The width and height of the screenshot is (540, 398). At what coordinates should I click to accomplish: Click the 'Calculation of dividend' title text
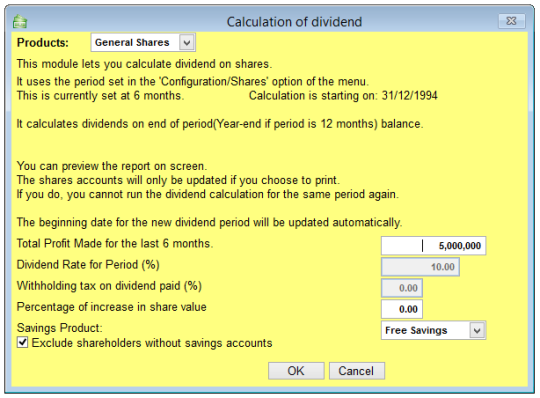(294, 22)
